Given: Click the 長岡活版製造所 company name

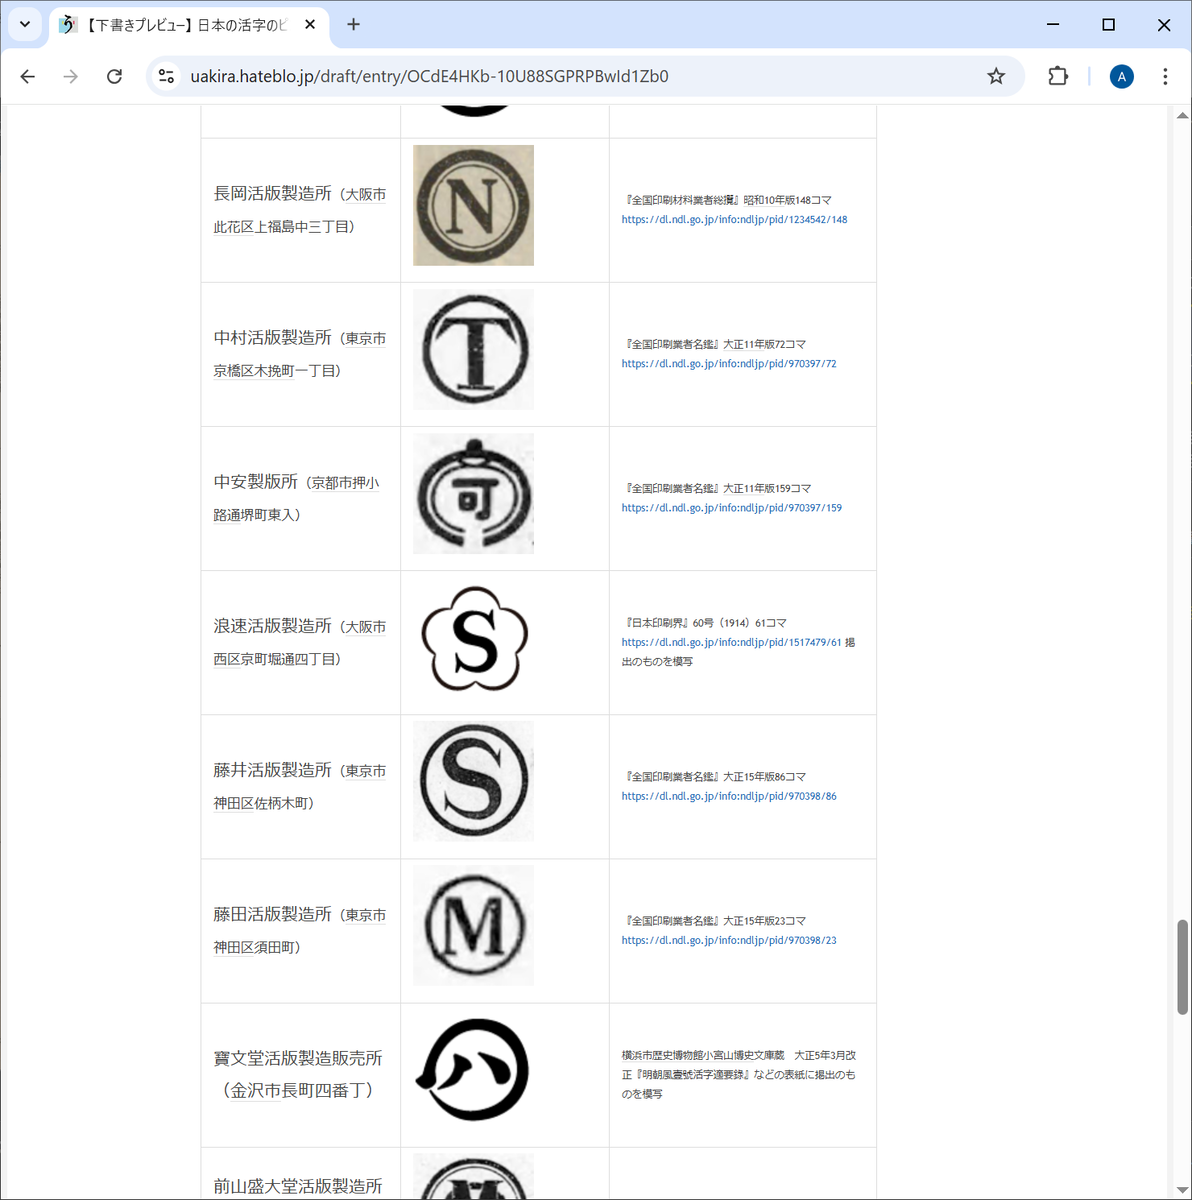Looking at the screenshot, I should pyautogui.click(x=272, y=193).
